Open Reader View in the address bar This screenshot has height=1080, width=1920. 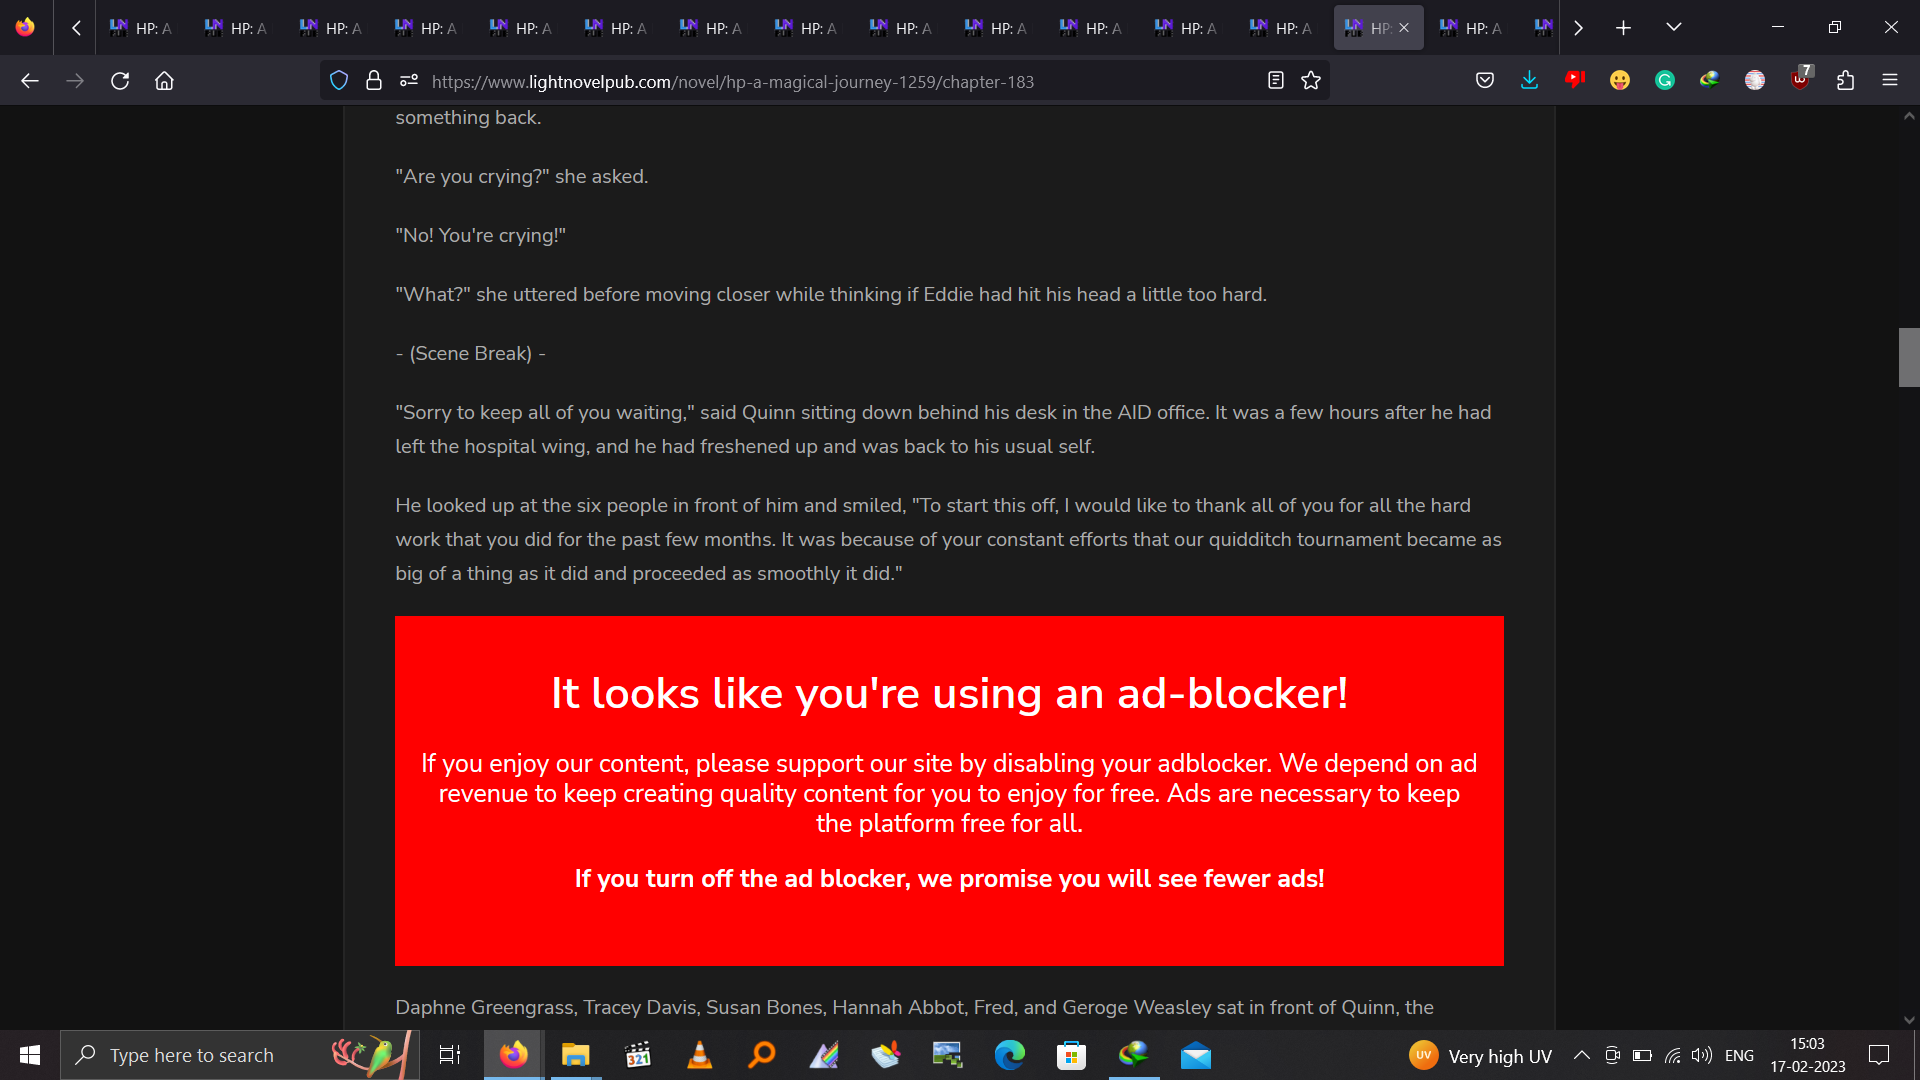point(1275,81)
